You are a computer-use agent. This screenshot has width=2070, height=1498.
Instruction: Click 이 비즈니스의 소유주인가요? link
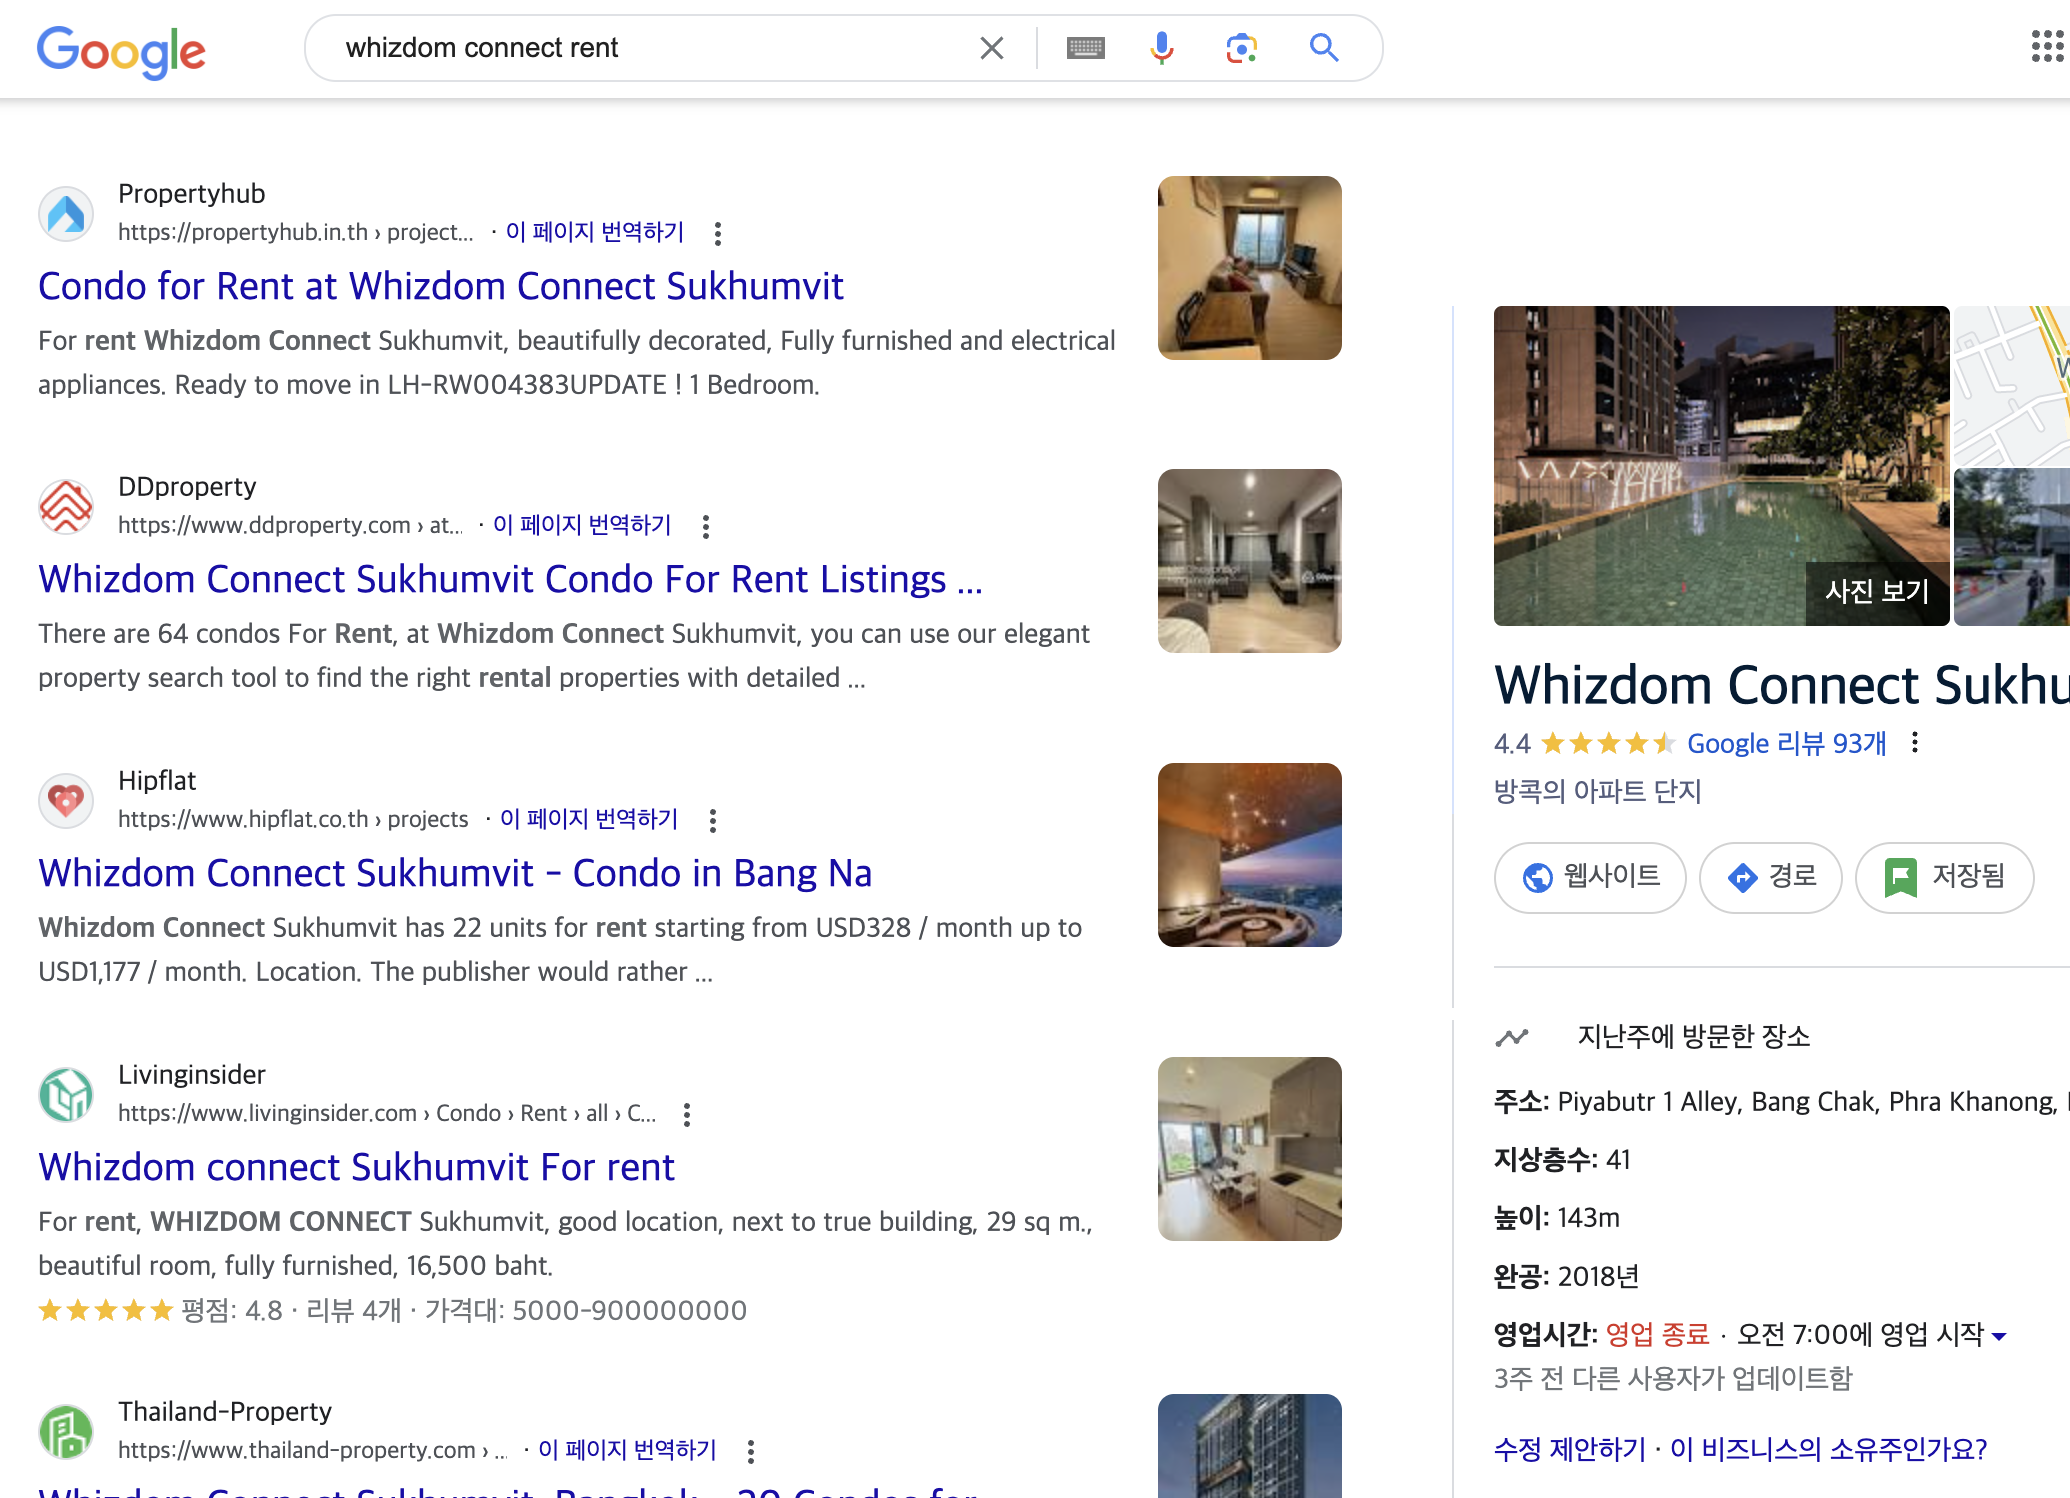point(1829,1450)
